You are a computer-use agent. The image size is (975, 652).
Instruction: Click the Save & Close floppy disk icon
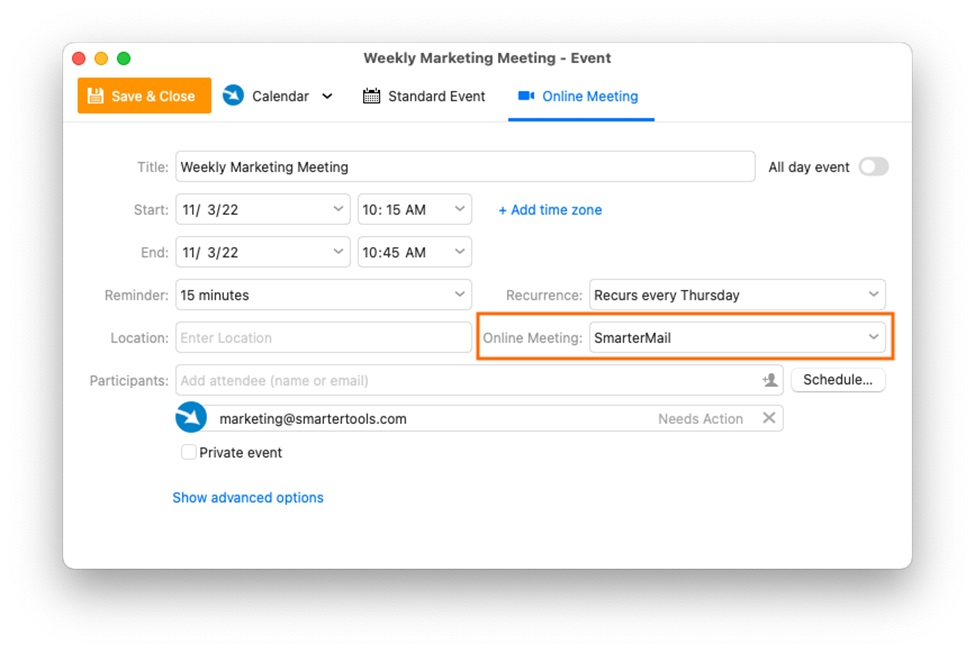click(x=96, y=96)
